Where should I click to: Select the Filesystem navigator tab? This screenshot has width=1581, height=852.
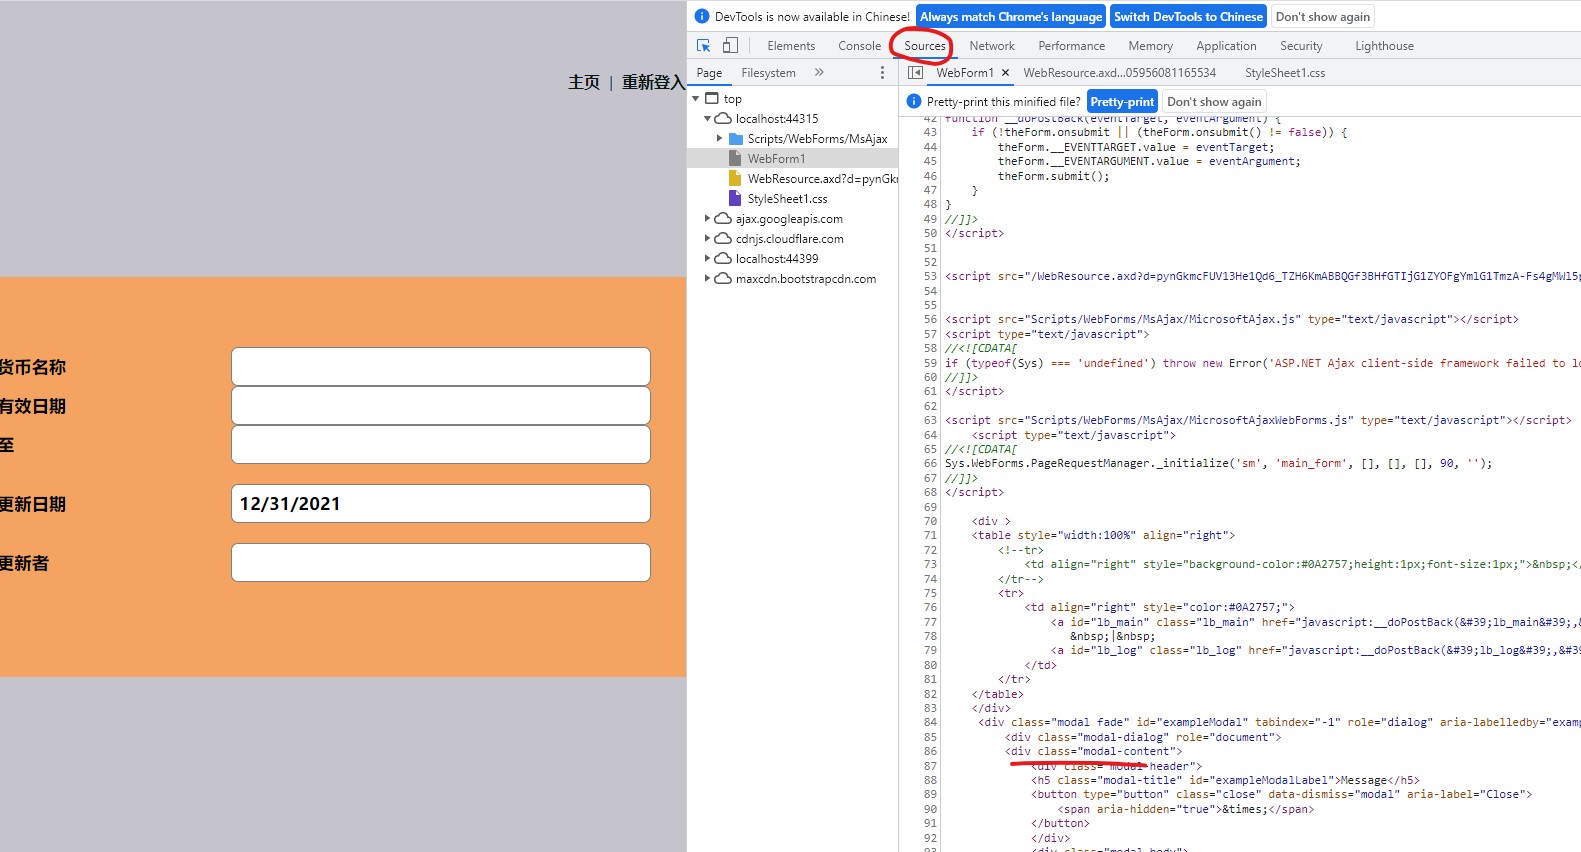768,73
